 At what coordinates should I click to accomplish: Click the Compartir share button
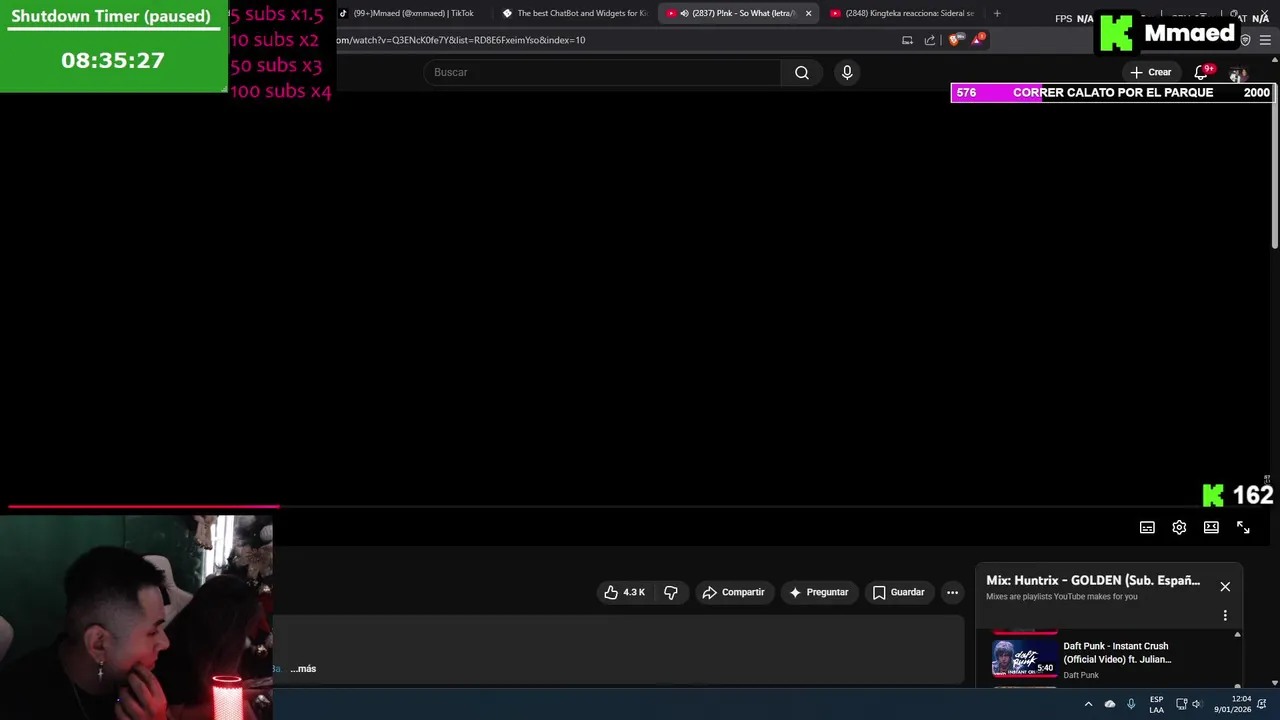point(733,592)
